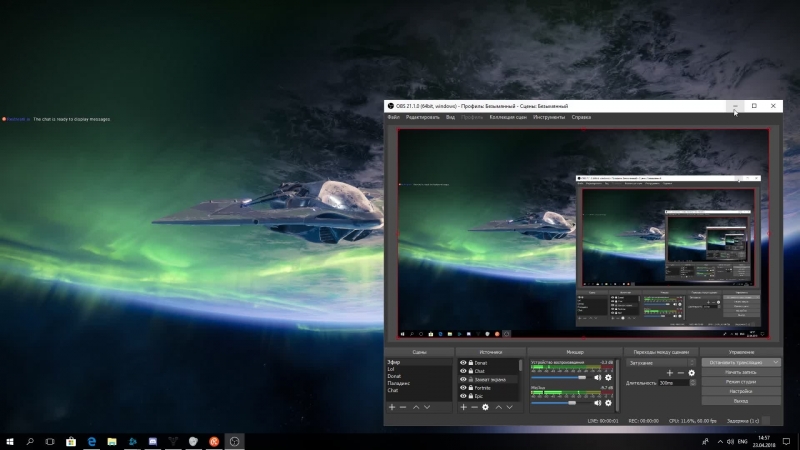Image resolution: width=800 pixels, height=450 pixels.
Task: Open Discord from the taskbar
Action: (153, 441)
